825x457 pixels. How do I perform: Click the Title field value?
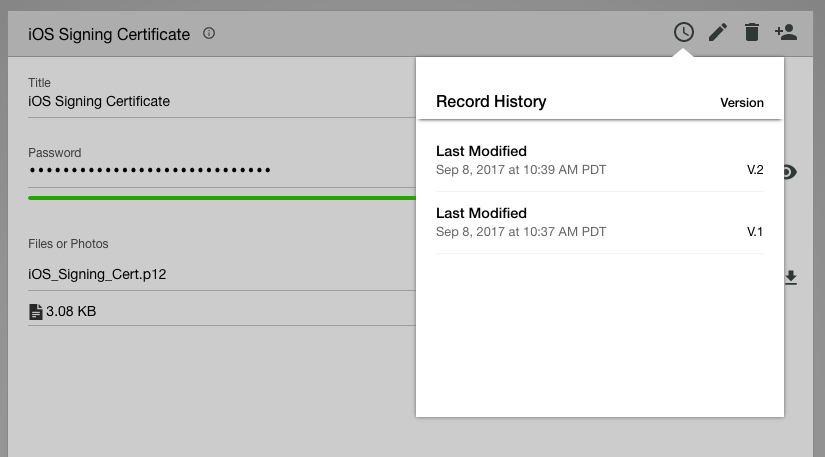coord(99,101)
